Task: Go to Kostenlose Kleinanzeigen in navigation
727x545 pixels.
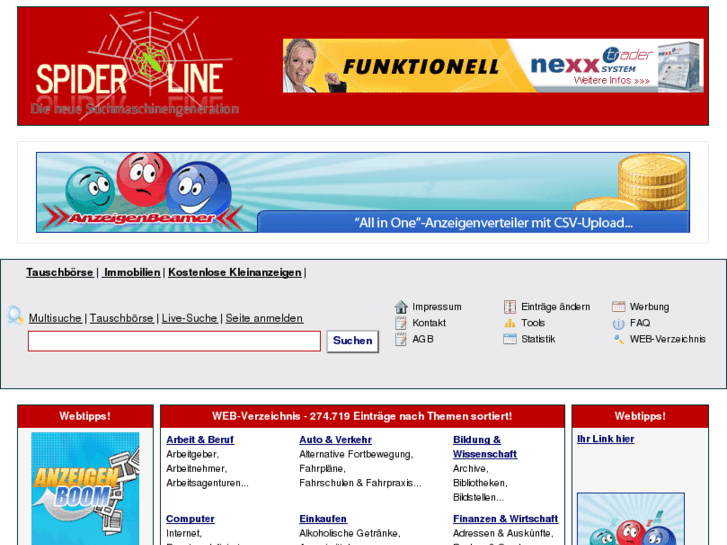Action: click(235, 272)
